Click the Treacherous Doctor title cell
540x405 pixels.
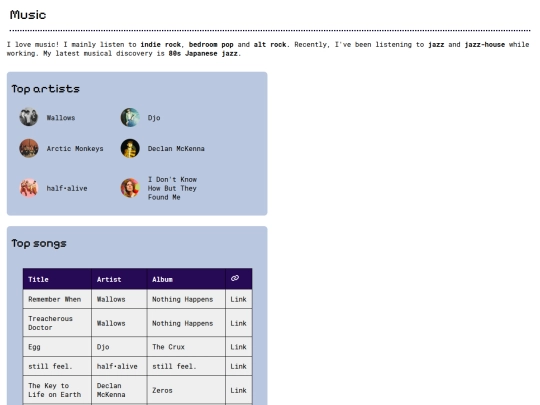point(57,323)
